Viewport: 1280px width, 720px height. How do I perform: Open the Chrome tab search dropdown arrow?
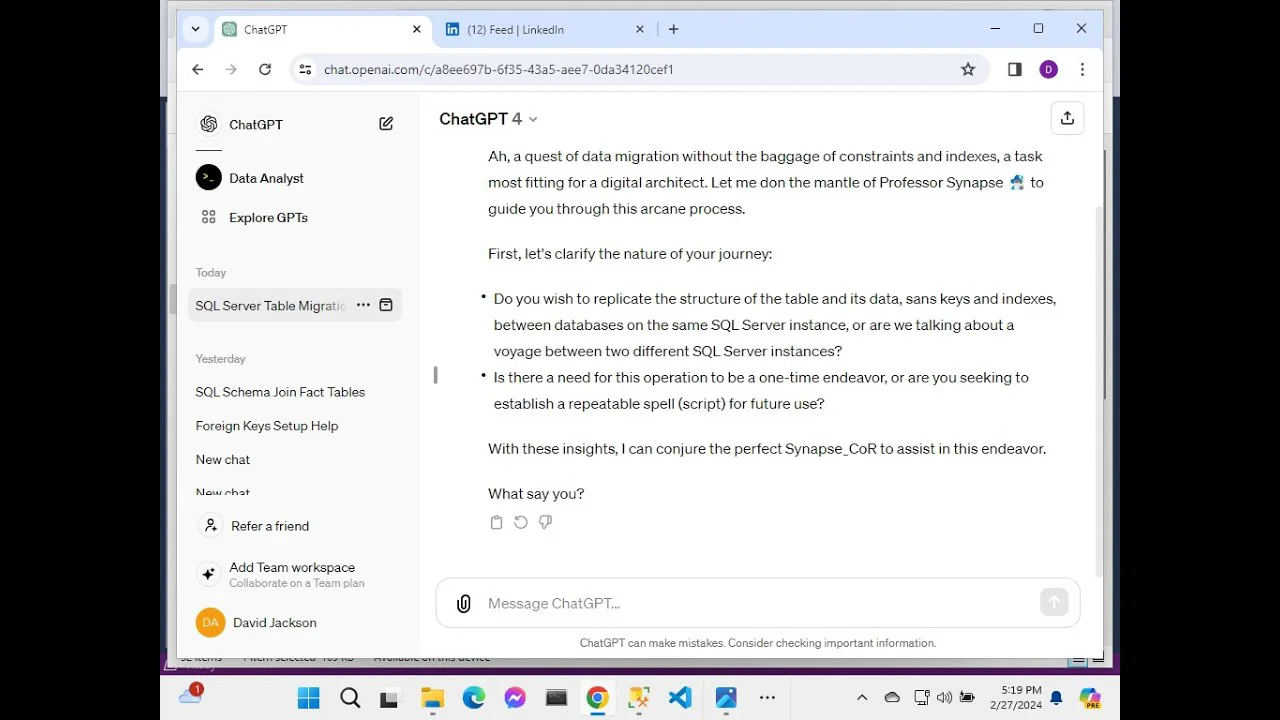point(196,29)
